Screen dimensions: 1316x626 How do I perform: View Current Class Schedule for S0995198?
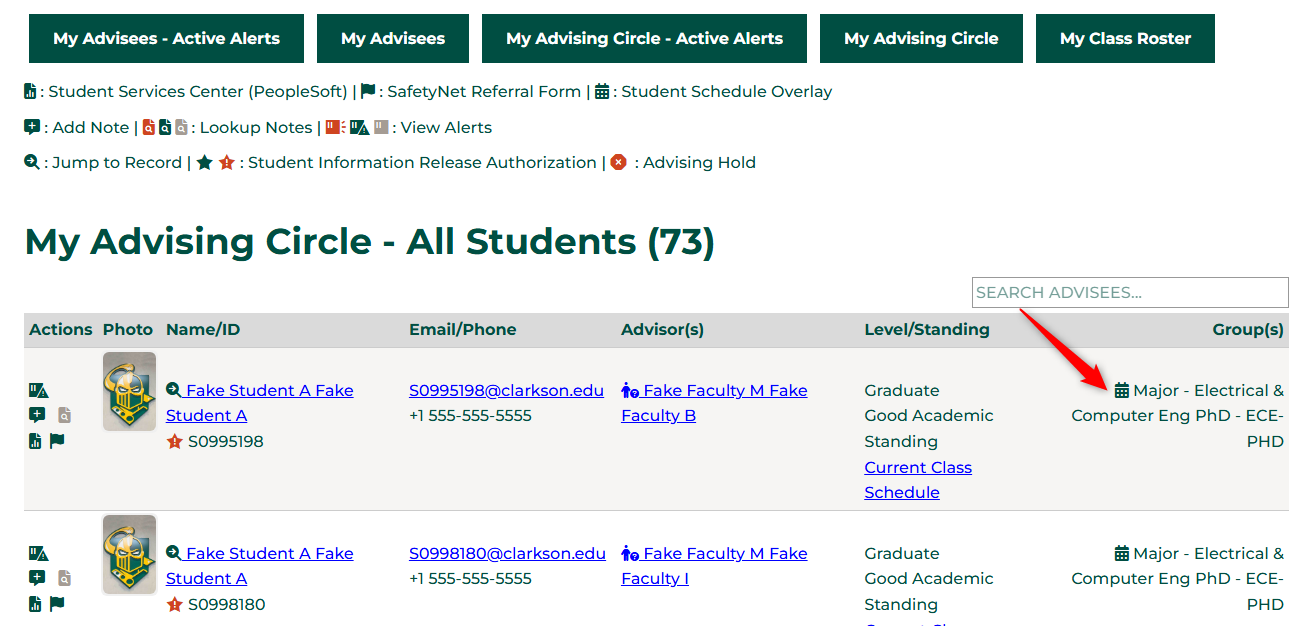[x=918, y=480]
